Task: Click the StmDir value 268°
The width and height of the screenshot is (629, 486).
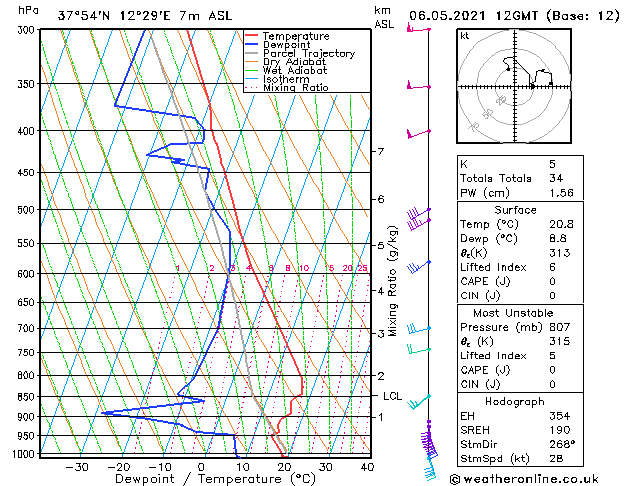Action: [562, 444]
